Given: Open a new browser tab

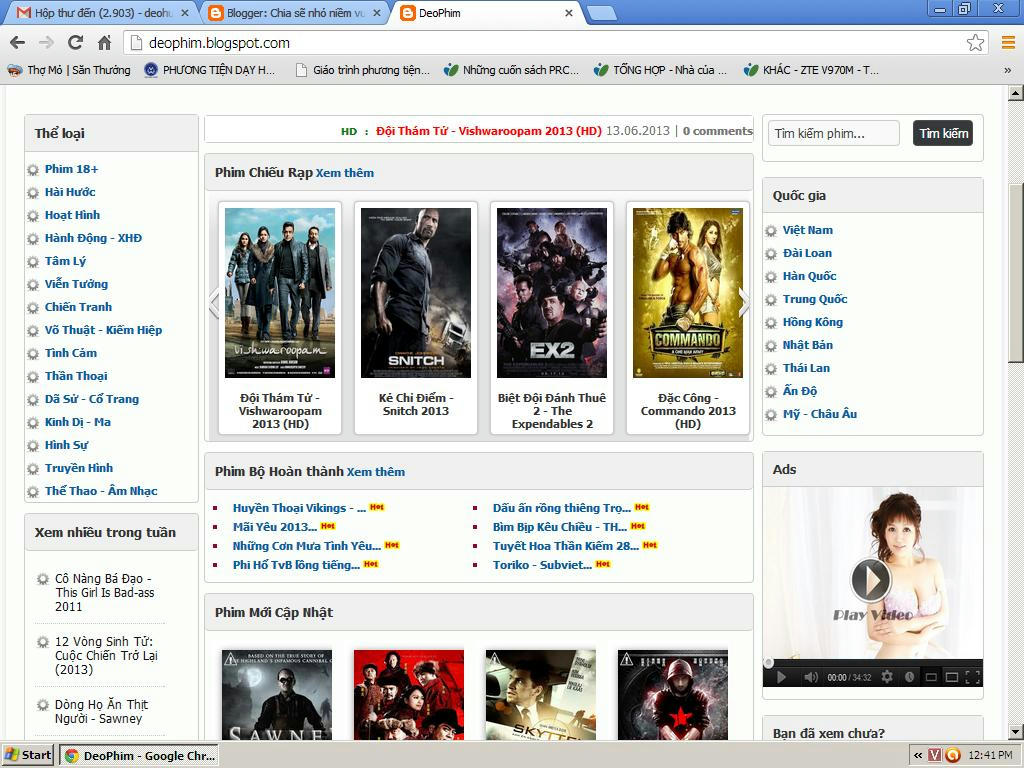Looking at the screenshot, I should coord(601,13).
